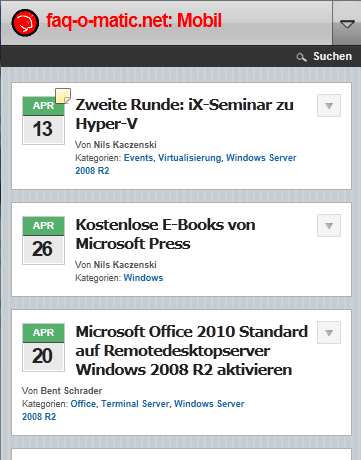Expand the Microsoft Office 2010 post arrow
361x460 pixels.
pos(329,333)
